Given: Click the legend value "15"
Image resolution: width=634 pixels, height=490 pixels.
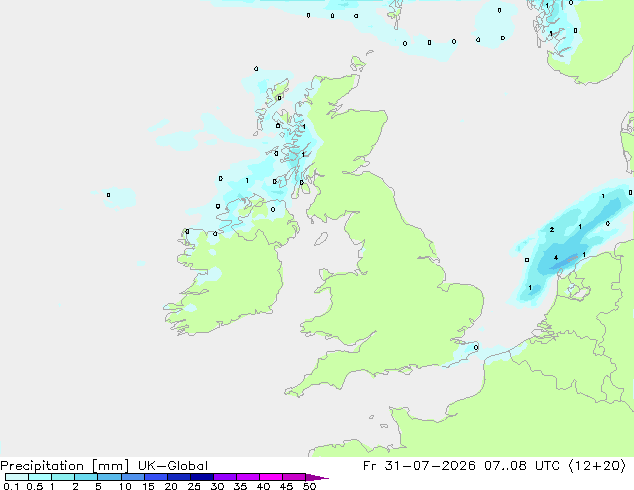Looking at the screenshot, I should pos(148,486).
